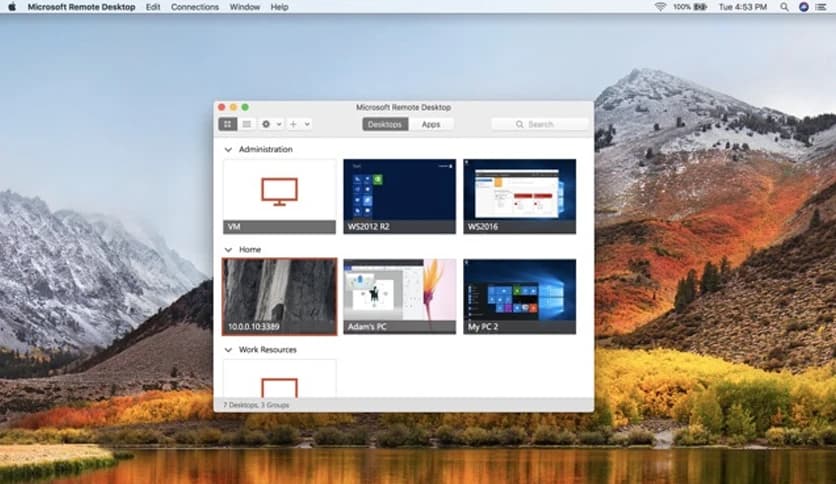
Task: Select the VM desktop monitor icon
Action: pos(279,190)
